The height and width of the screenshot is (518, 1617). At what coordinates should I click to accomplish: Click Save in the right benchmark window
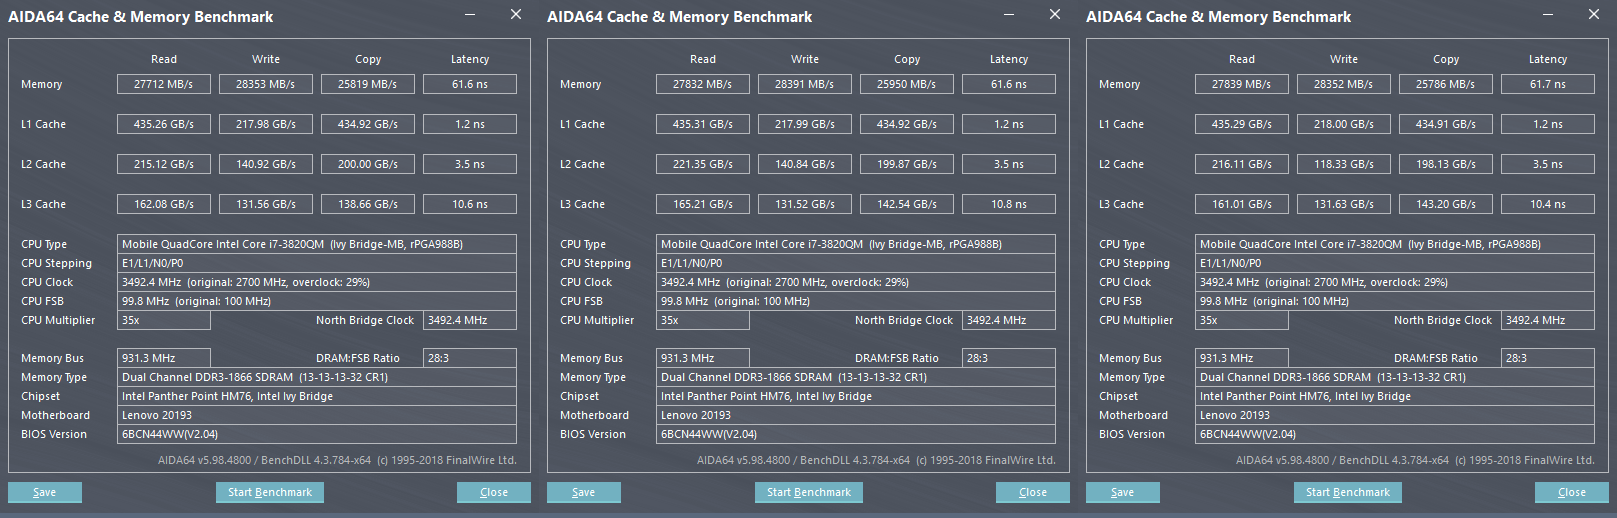[1123, 492]
